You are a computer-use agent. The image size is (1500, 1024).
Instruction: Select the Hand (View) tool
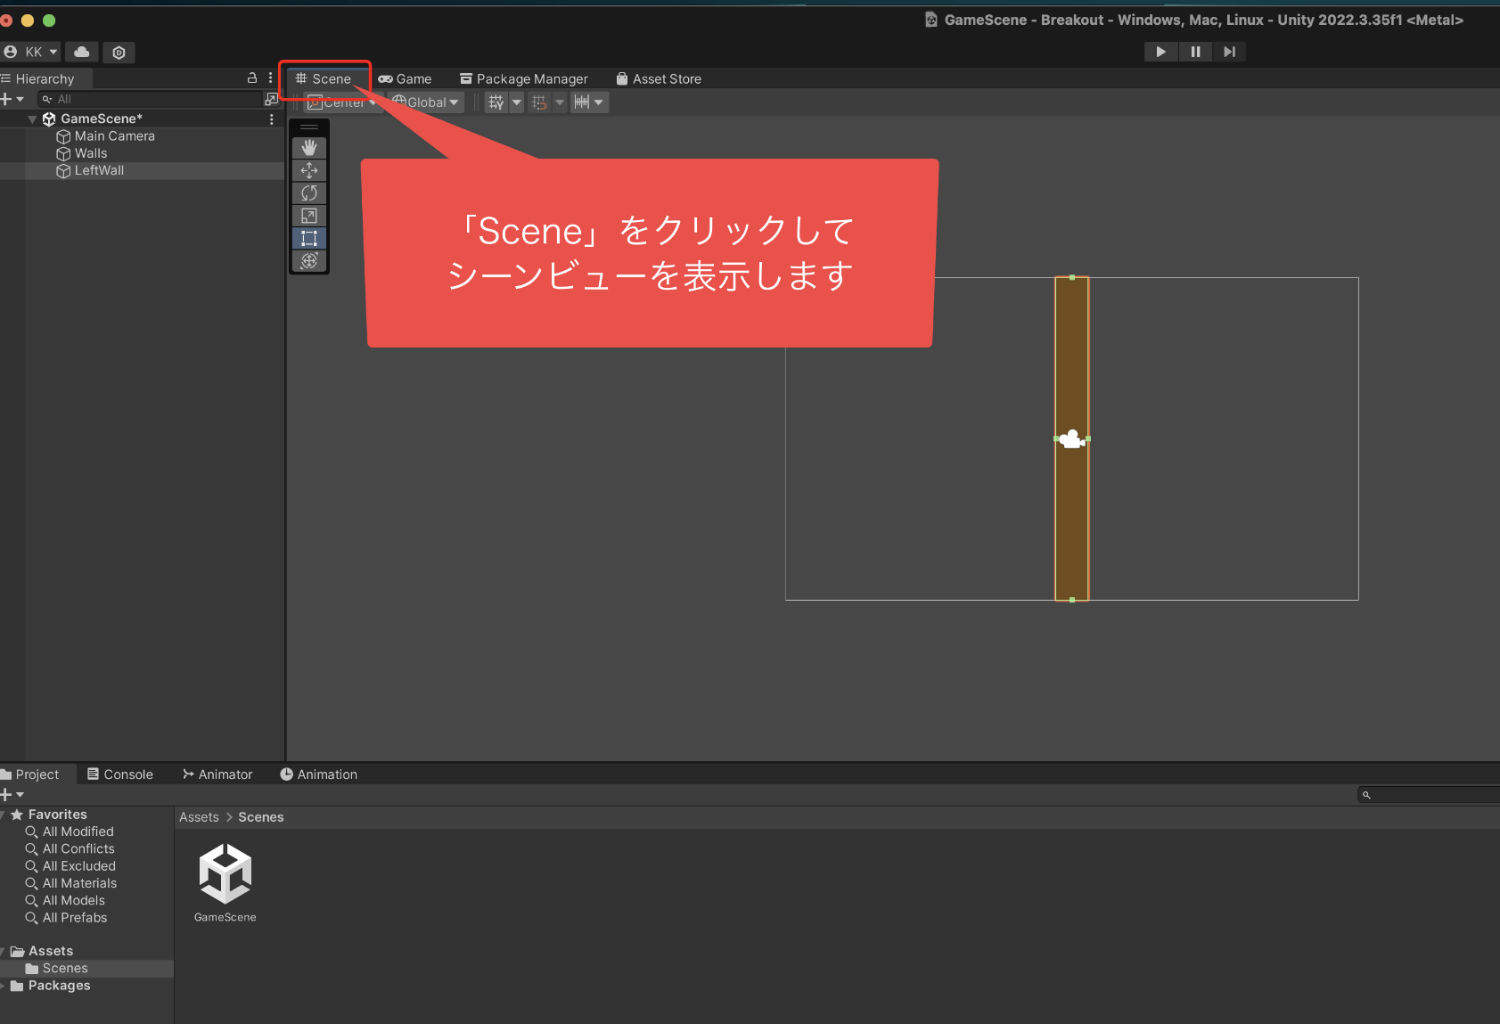coord(309,147)
